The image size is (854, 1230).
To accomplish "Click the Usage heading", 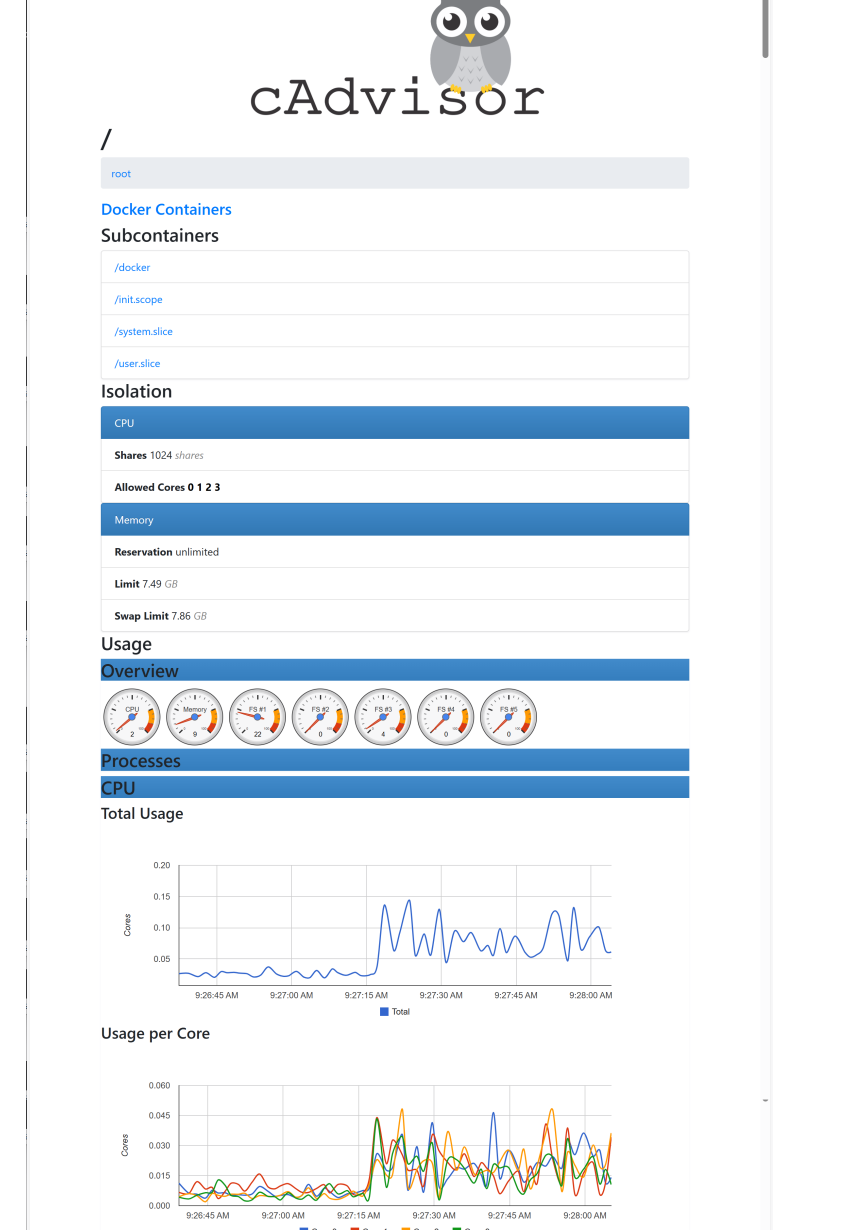I will [126, 644].
